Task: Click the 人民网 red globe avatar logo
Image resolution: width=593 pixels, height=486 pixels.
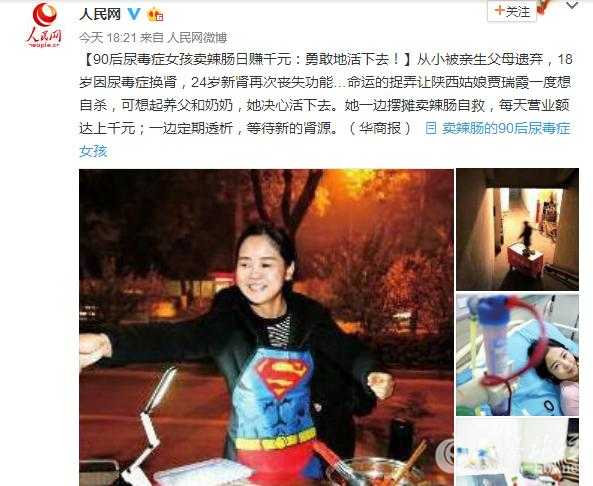Action: pyautogui.click(x=44, y=24)
